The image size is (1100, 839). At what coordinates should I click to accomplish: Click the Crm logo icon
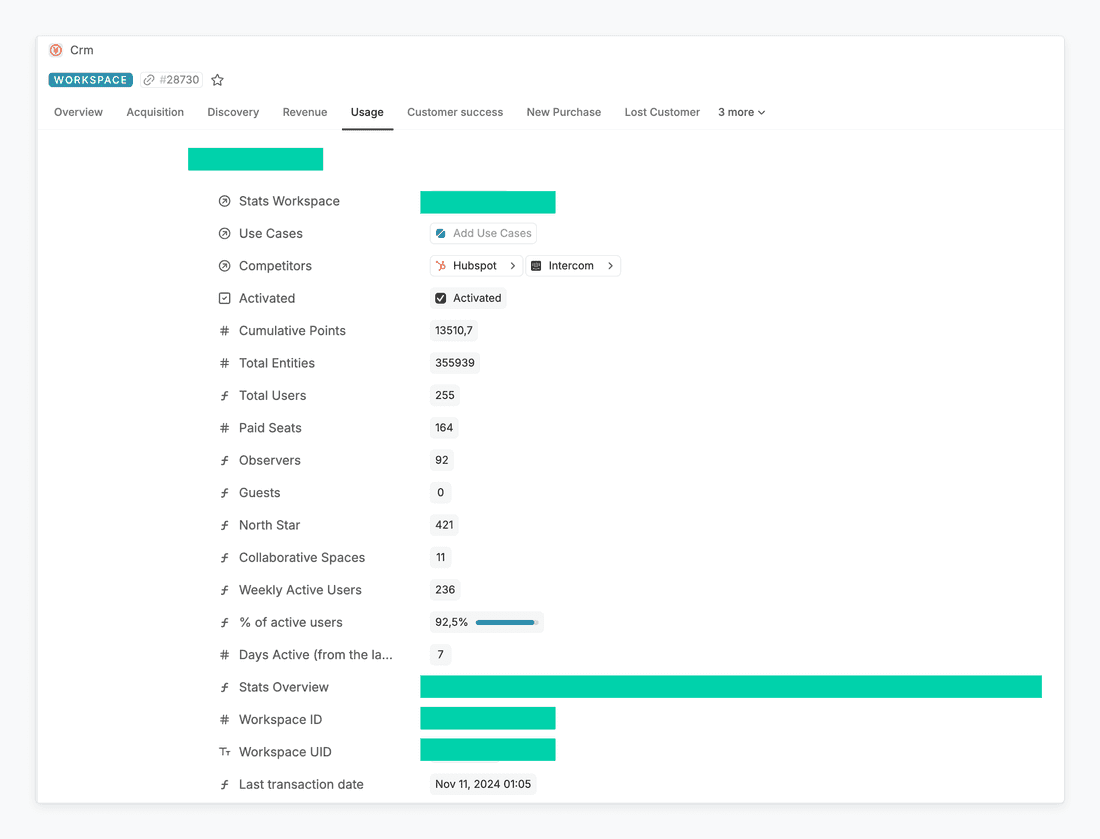click(x=56, y=50)
